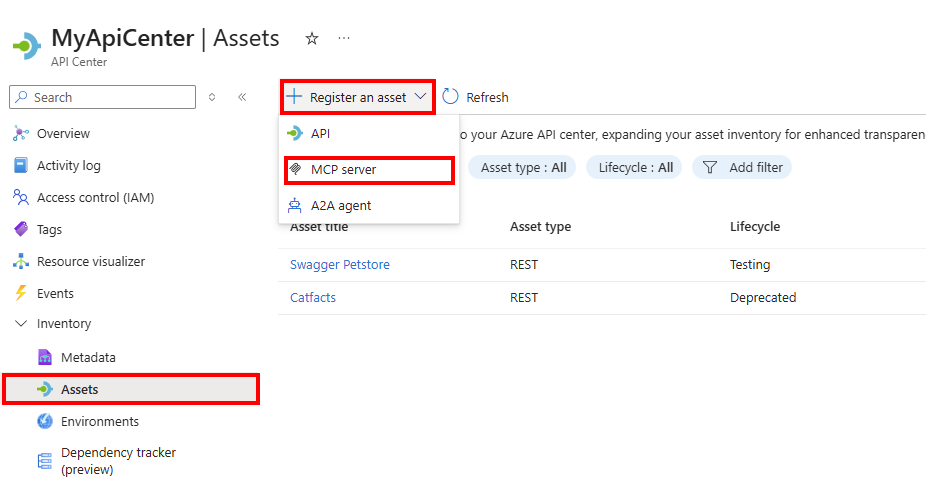Open the Swagger Petstore asset link
The height and width of the screenshot is (480, 926).
tap(340, 265)
